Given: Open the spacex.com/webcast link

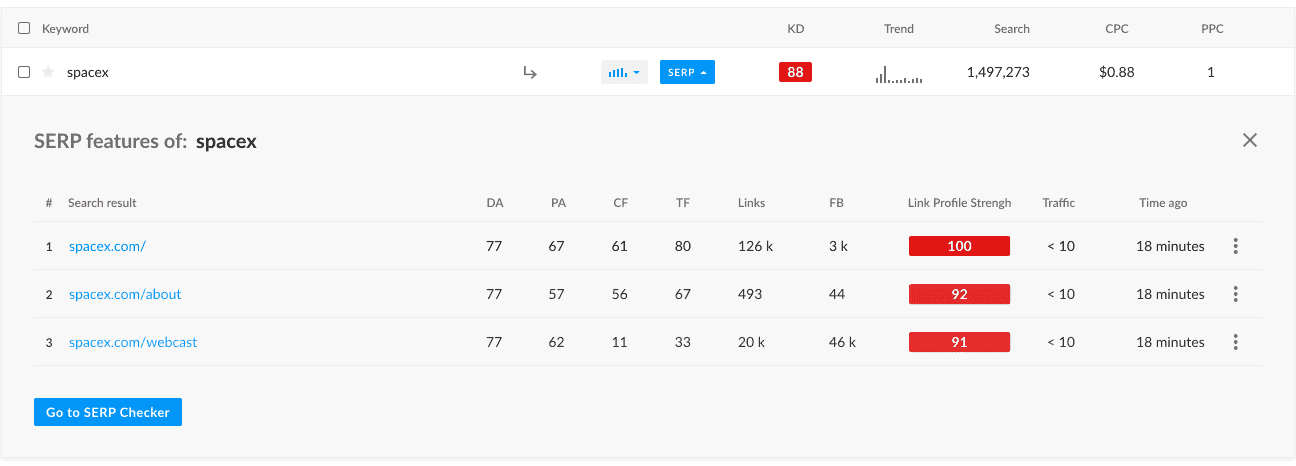Looking at the screenshot, I should point(133,342).
